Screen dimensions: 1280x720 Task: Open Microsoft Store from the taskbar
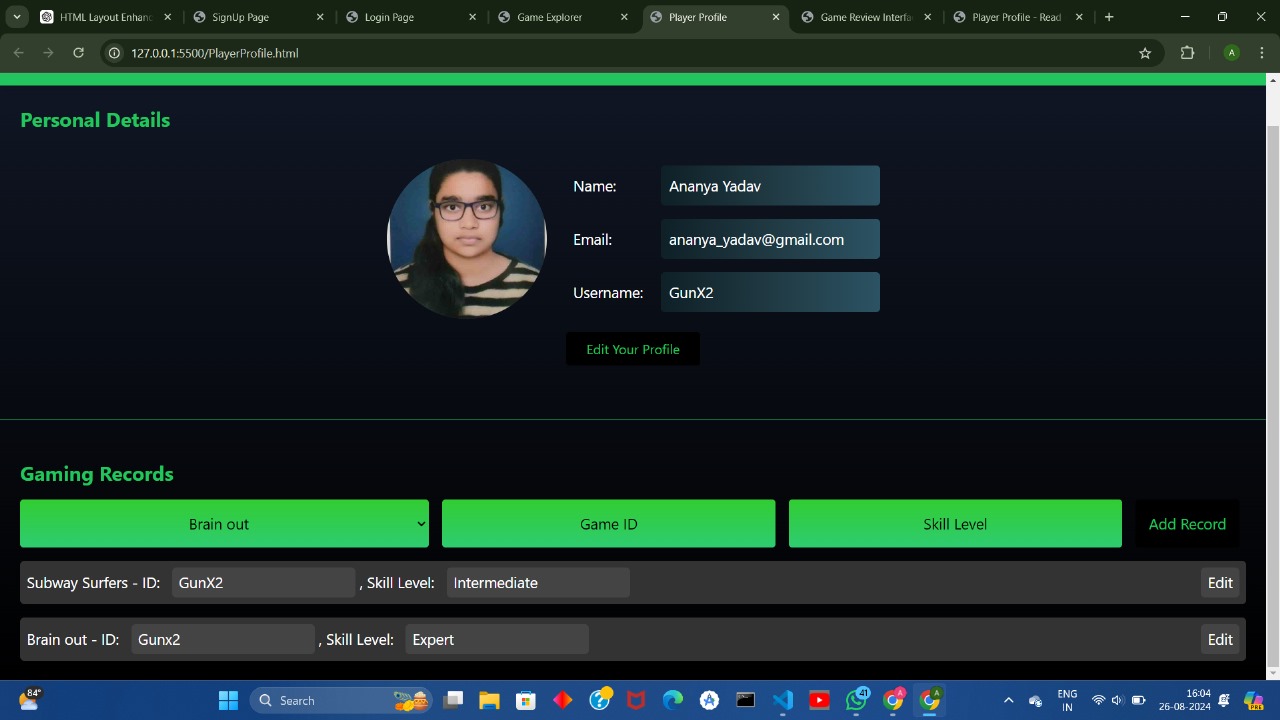[526, 700]
